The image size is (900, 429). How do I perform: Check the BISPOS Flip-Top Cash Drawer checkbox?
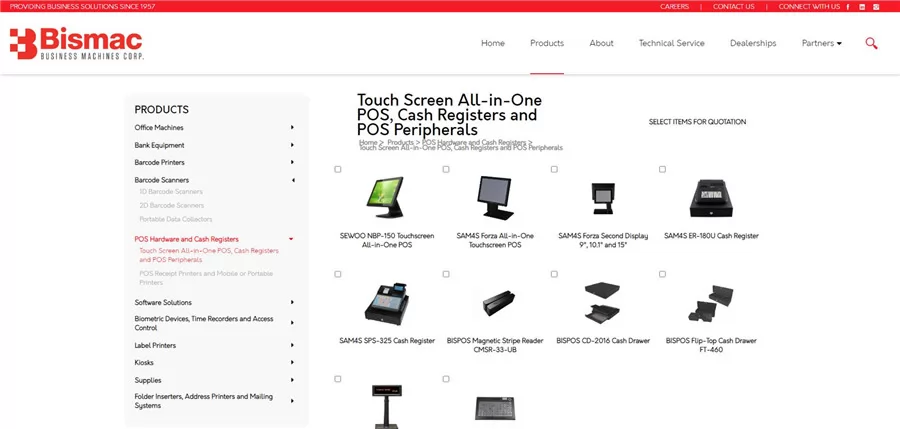[x=662, y=275]
